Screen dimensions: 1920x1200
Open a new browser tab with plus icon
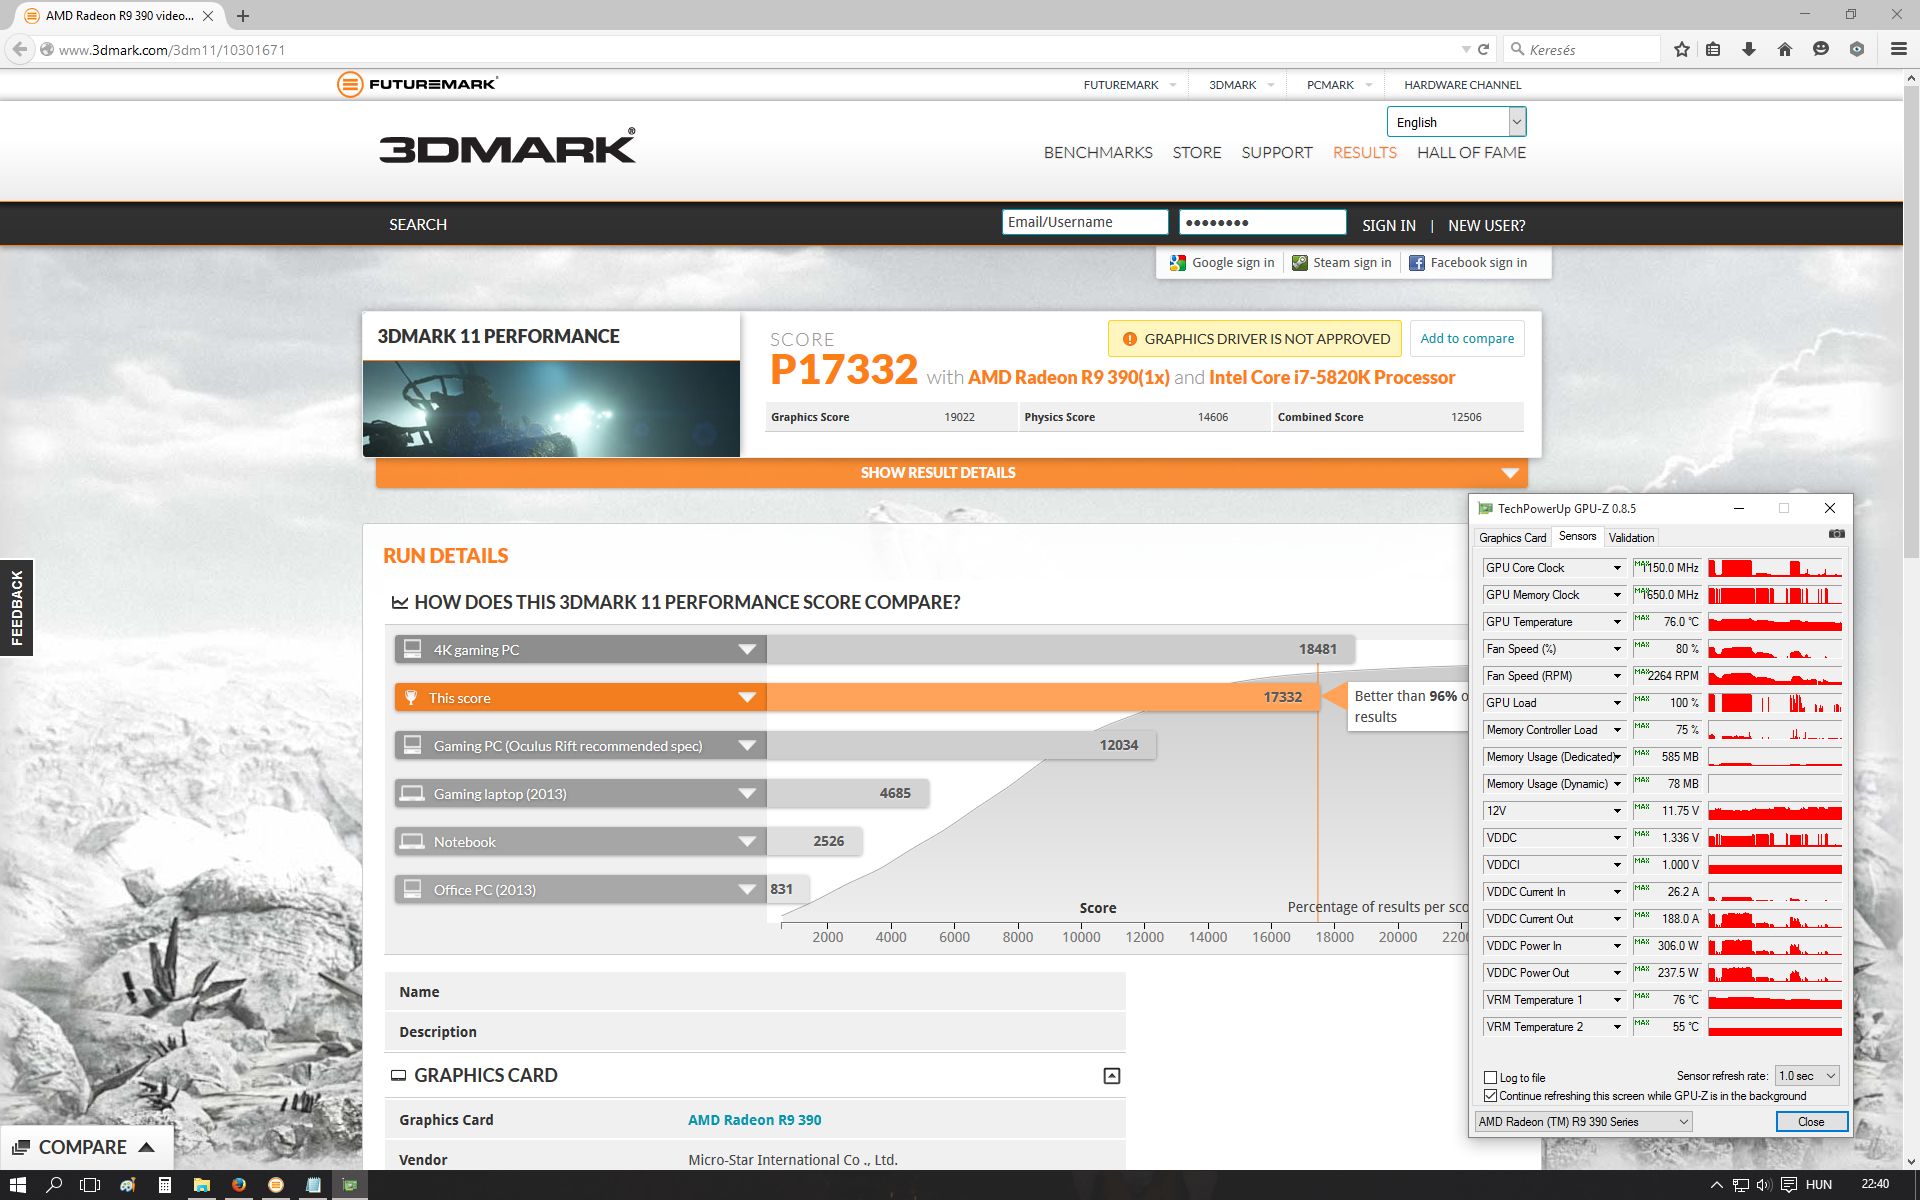243,16
